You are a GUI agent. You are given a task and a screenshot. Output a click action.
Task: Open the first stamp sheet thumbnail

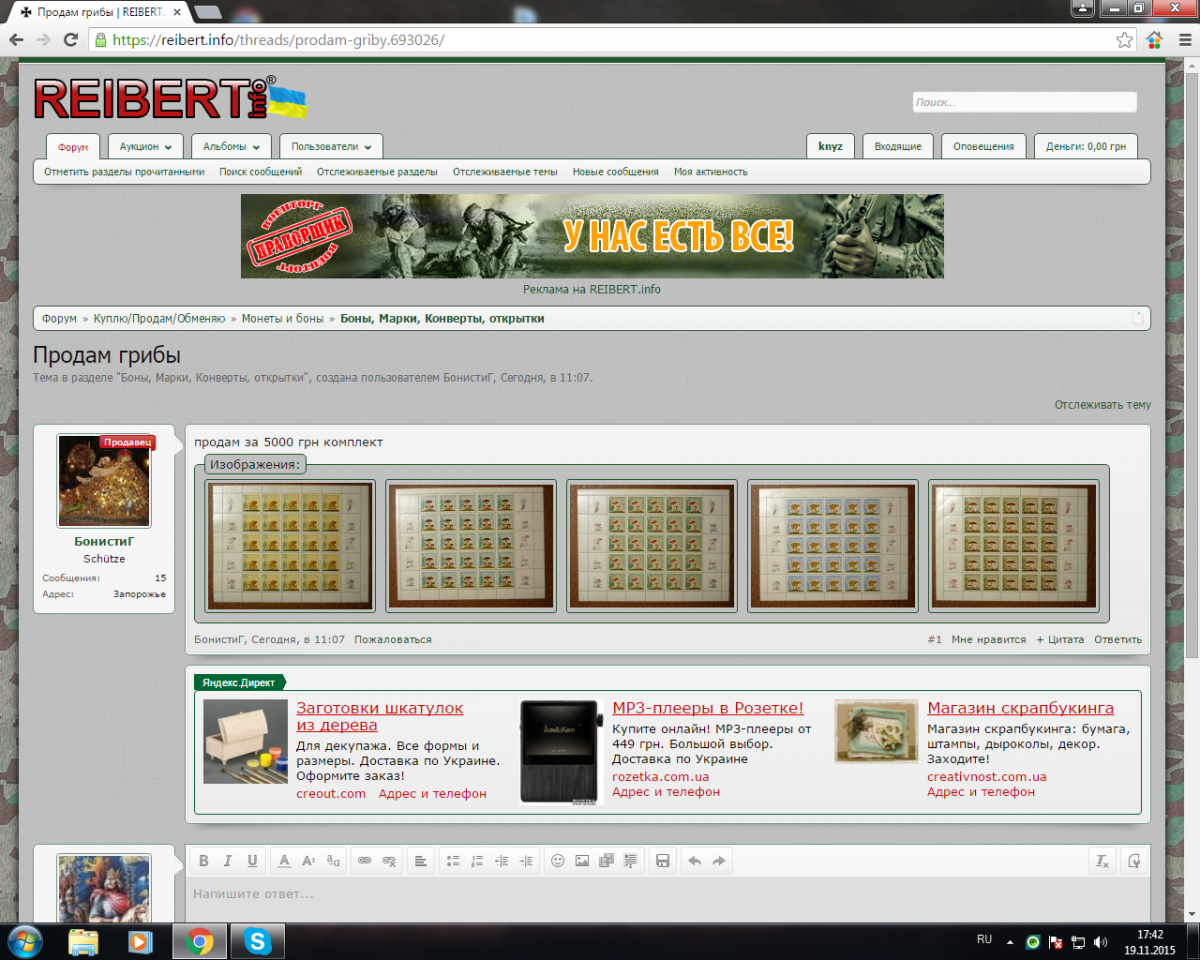tap(290, 545)
